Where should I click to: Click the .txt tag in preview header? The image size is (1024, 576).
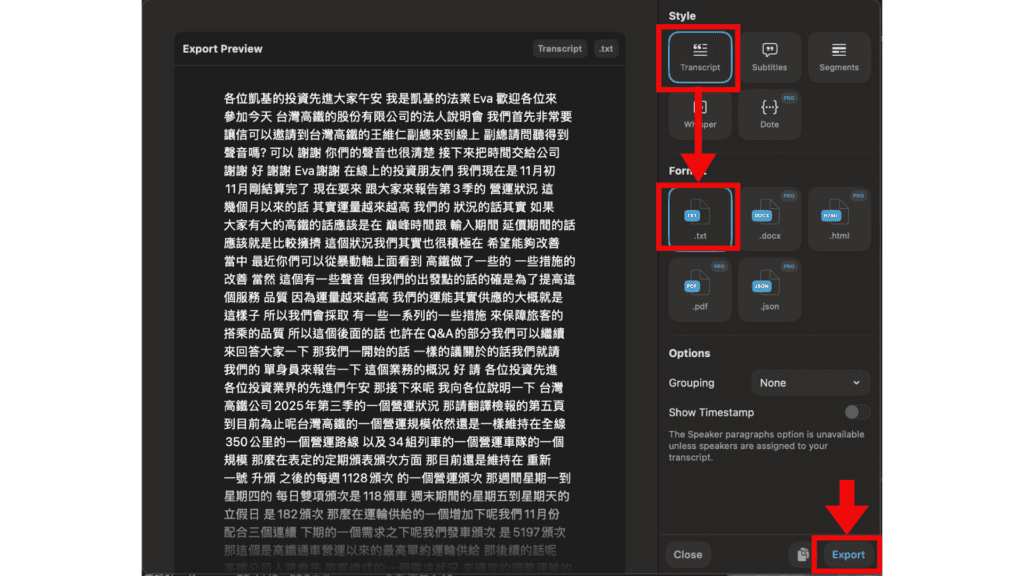(x=605, y=49)
